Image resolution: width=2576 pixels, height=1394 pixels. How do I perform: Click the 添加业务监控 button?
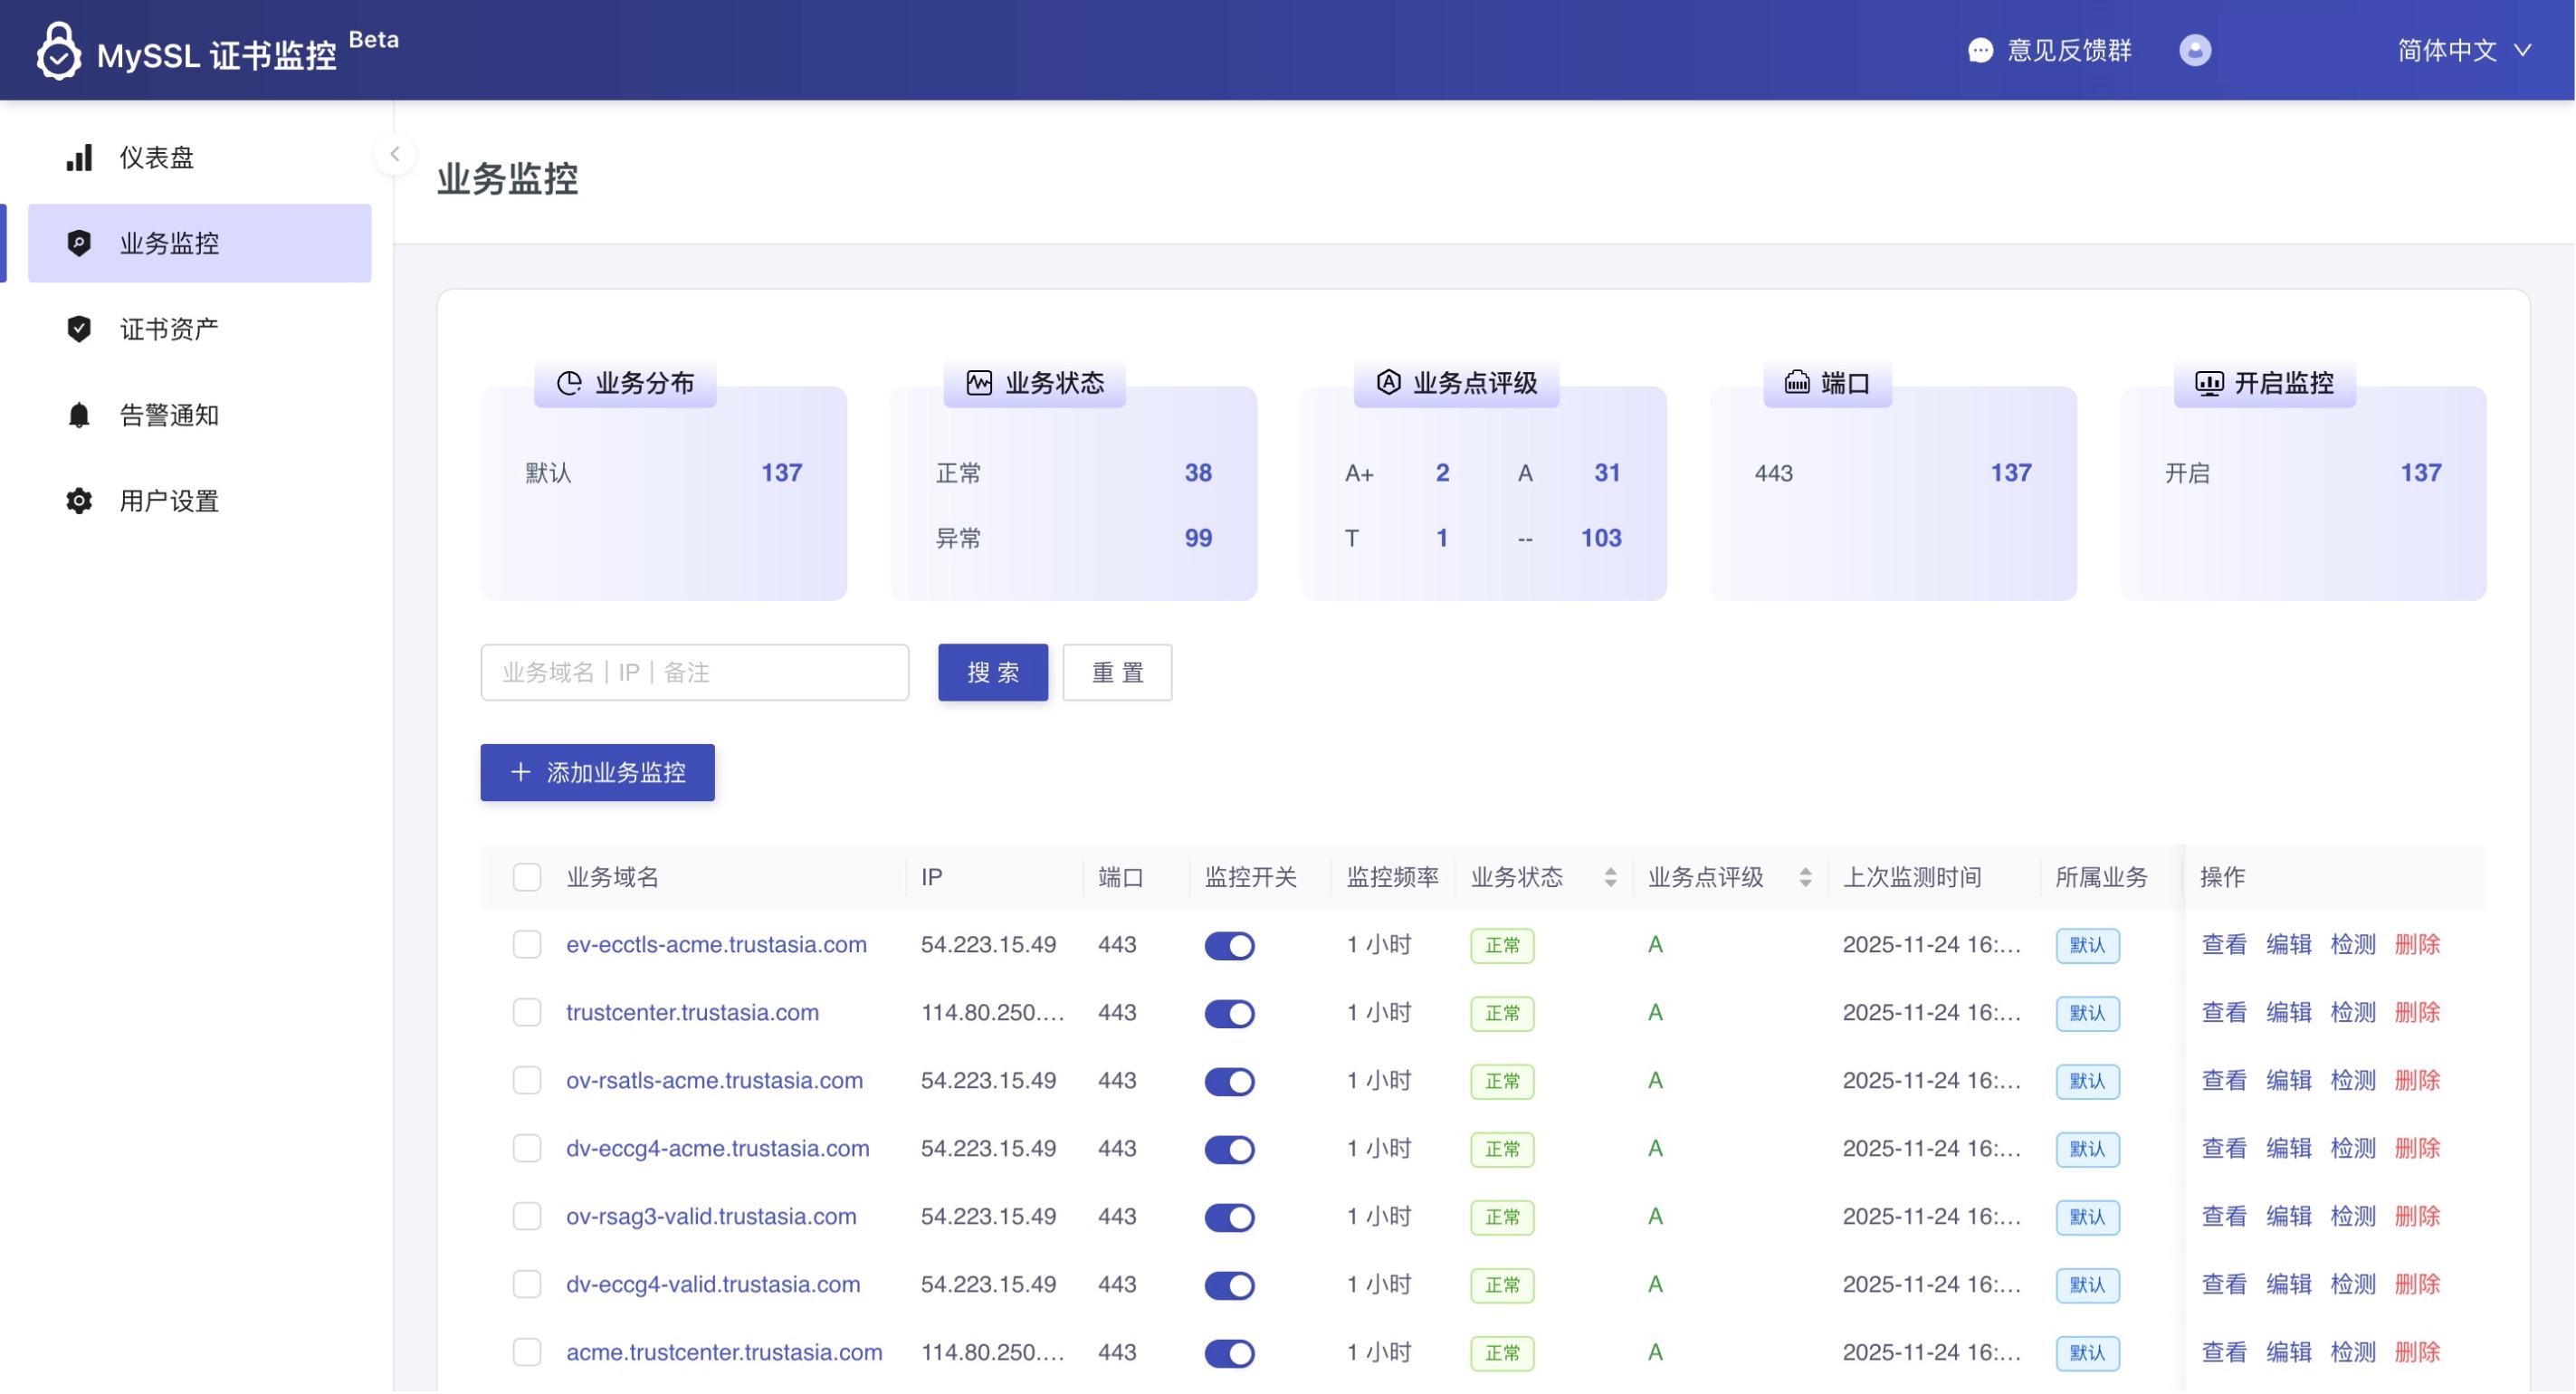pyautogui.click(x=597, y=772)
